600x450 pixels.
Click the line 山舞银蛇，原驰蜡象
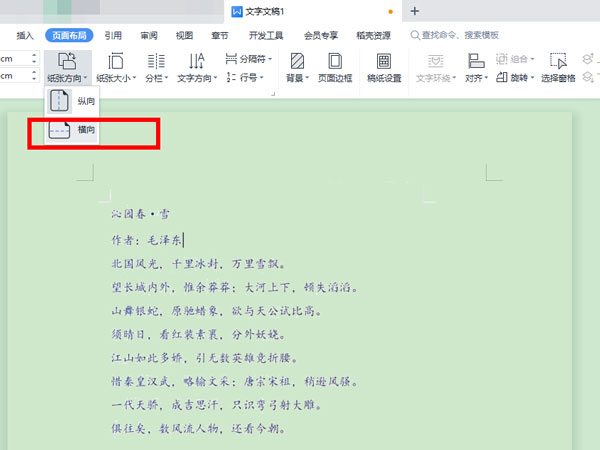pyautogui.click(x=216, y=311)
